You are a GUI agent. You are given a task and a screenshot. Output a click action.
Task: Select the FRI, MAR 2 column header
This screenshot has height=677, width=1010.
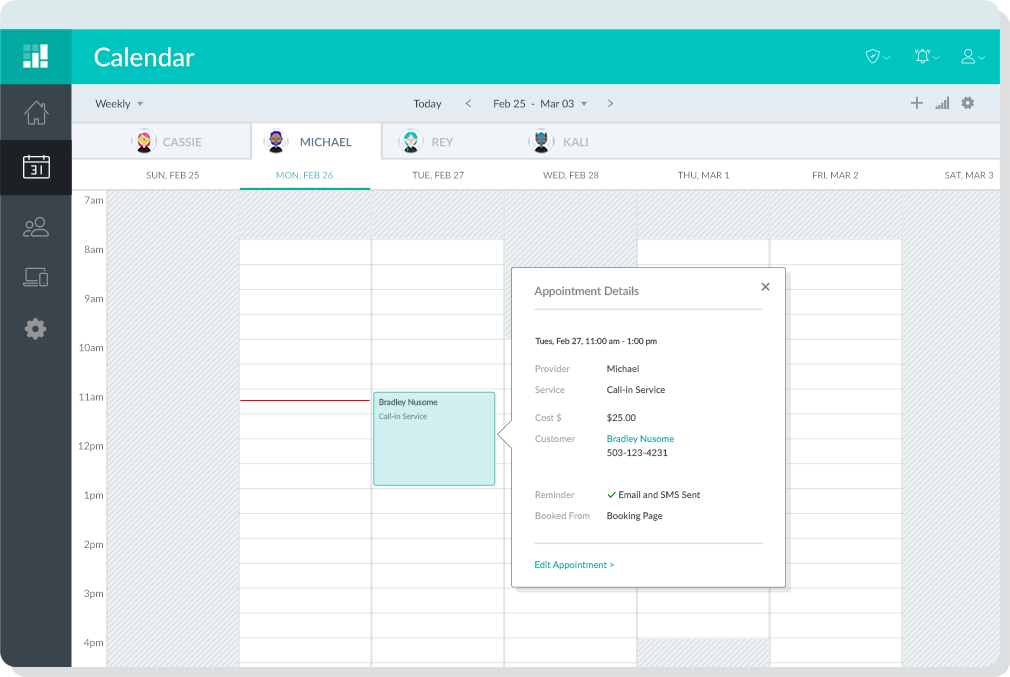pyautogui.click(x=835, y=175)
